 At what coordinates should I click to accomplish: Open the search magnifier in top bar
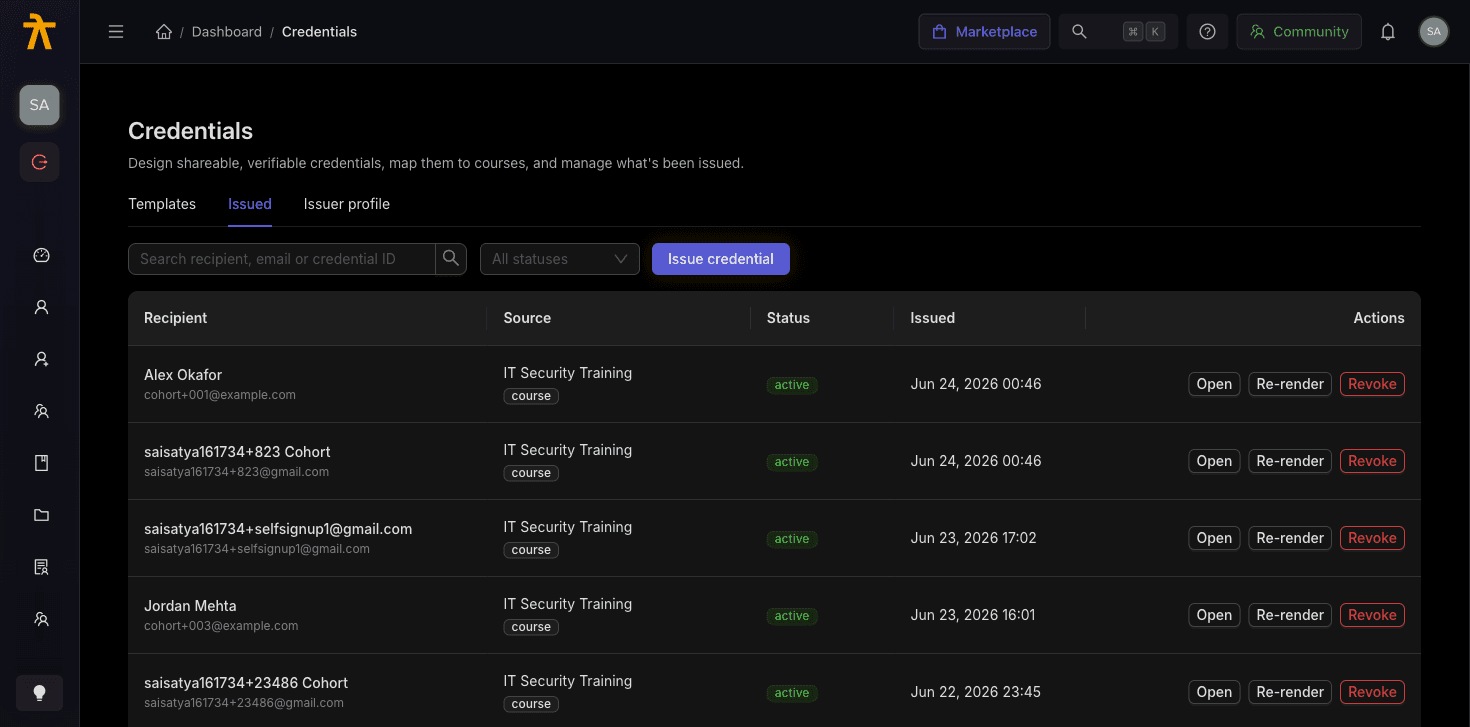pos(1079,32)
